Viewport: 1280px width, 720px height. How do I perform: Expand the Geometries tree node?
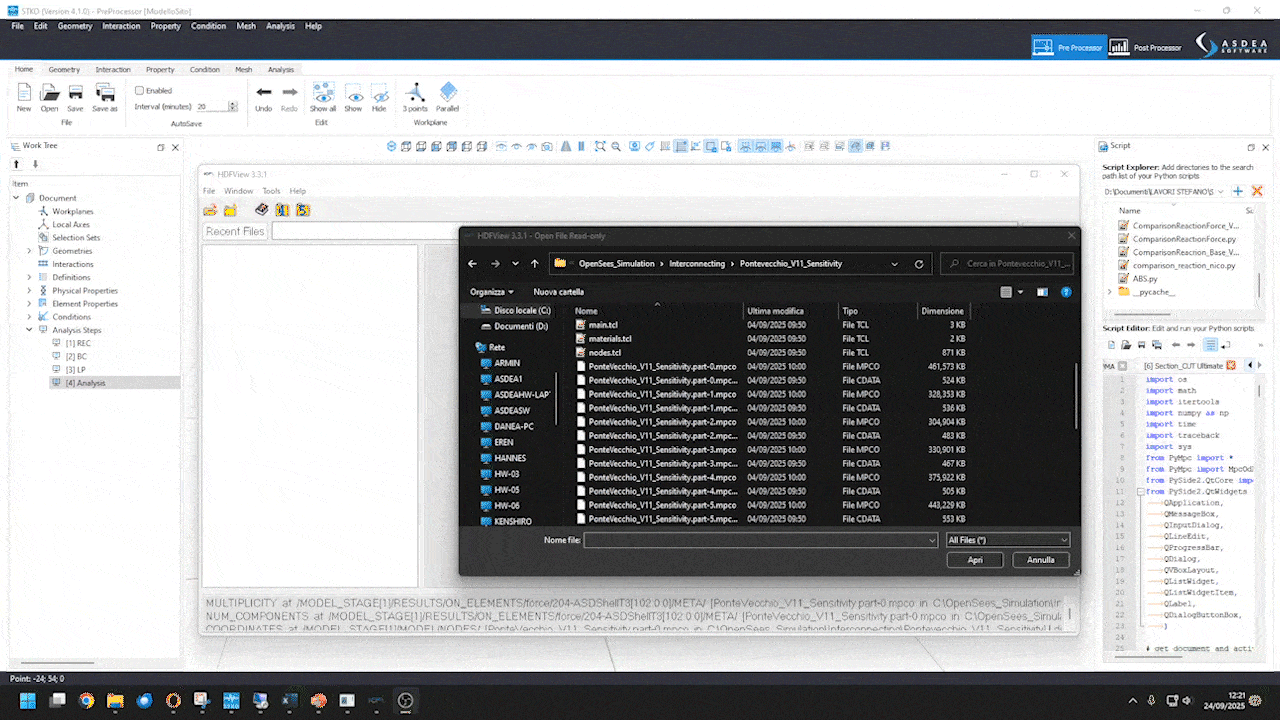pyautogui.click(x=29, y=251)
